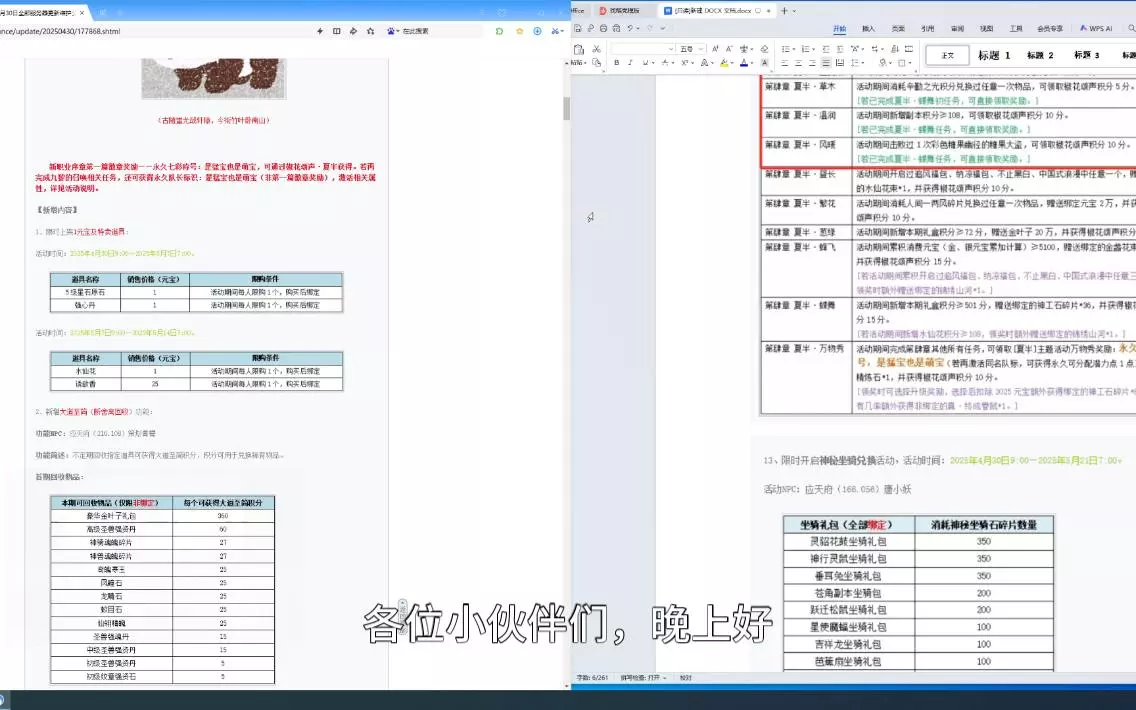Click the browser page vertical scrollbar thumb
This screenshot has width=1136, height=710.
(567, 109)
